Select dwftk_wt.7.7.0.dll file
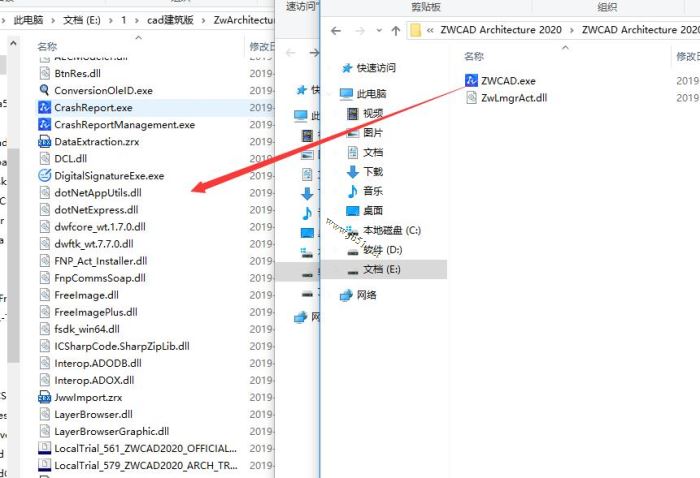The image size is (700, 478). coord(94,244)
